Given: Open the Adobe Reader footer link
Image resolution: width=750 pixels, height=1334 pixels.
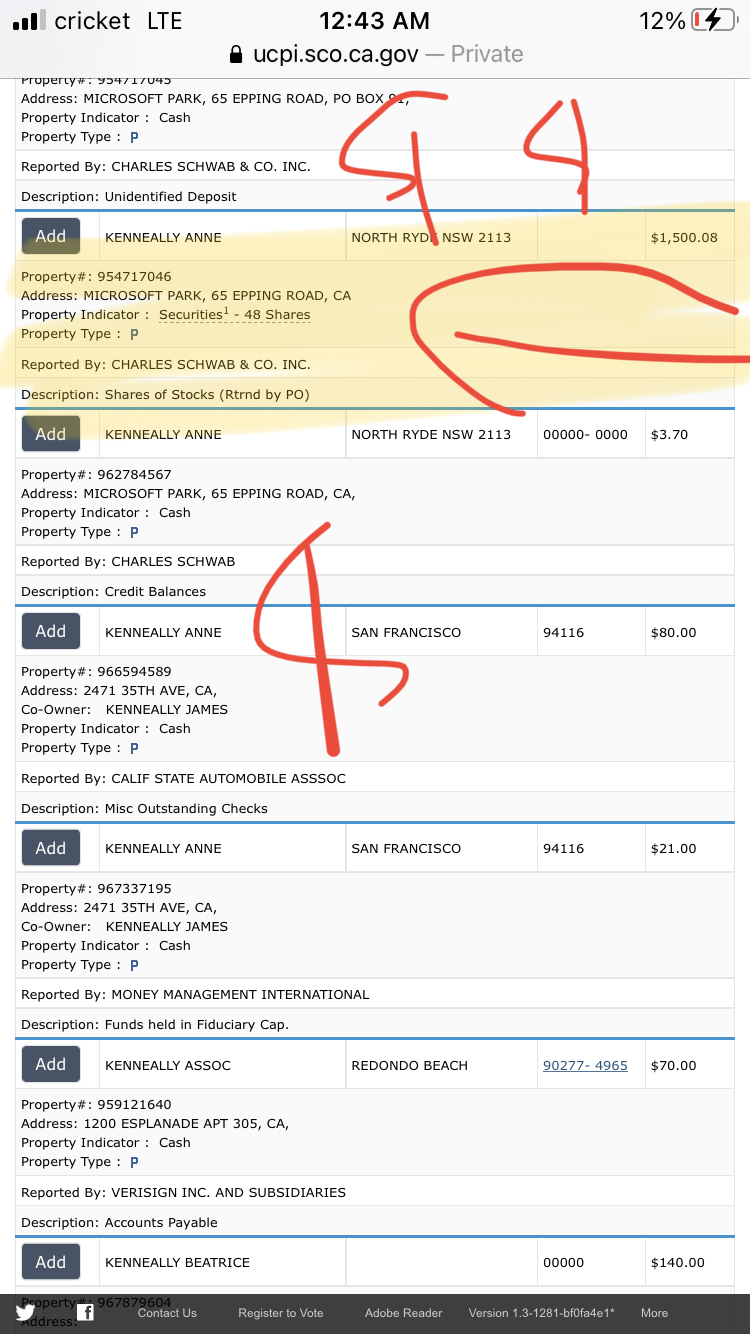Looking at the screenshot, I should 404,1313.
